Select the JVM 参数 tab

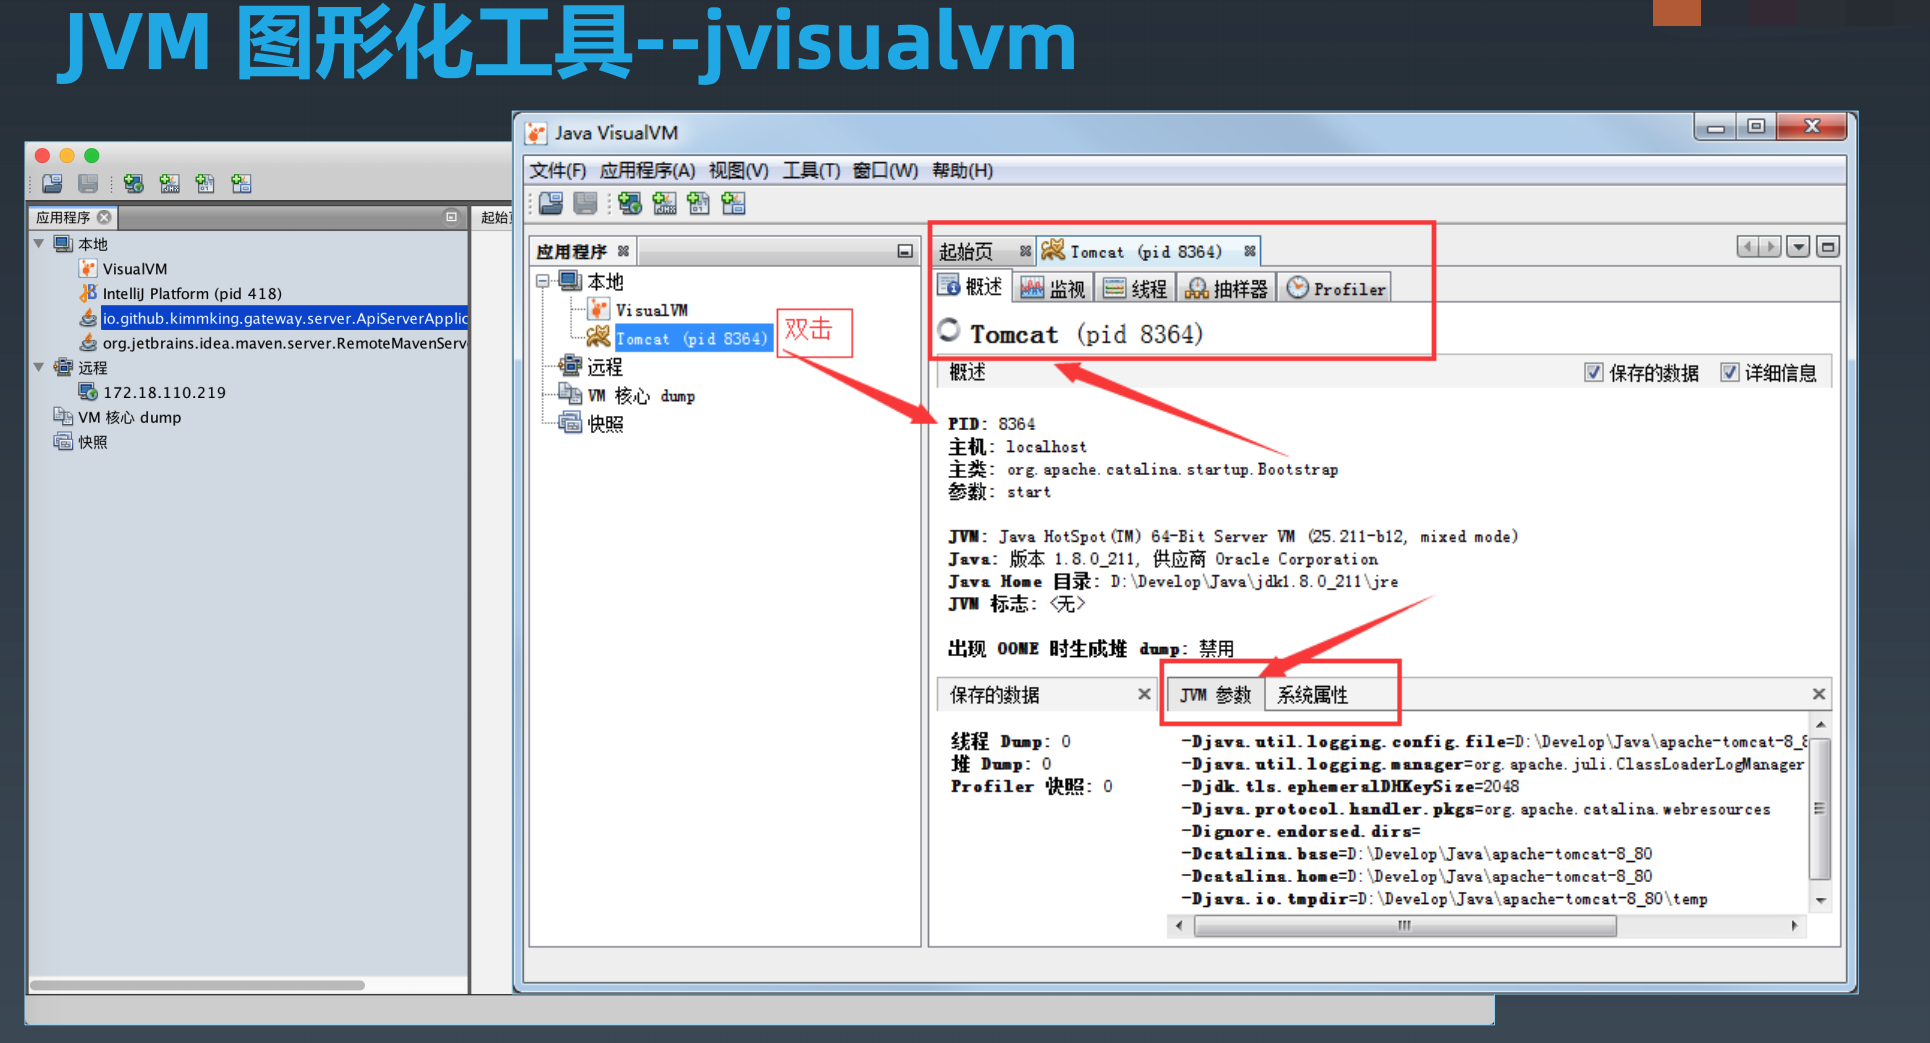pos(1216,695)
